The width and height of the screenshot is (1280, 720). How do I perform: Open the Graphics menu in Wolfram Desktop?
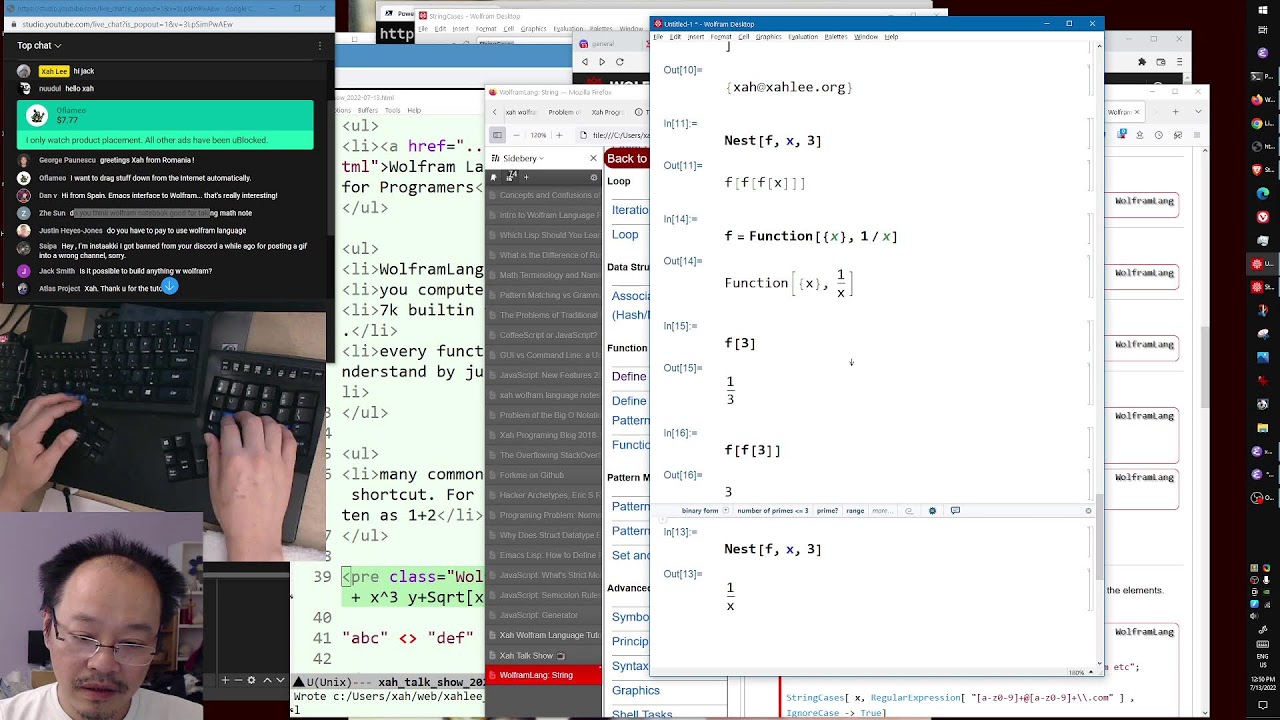coord(768,37)
